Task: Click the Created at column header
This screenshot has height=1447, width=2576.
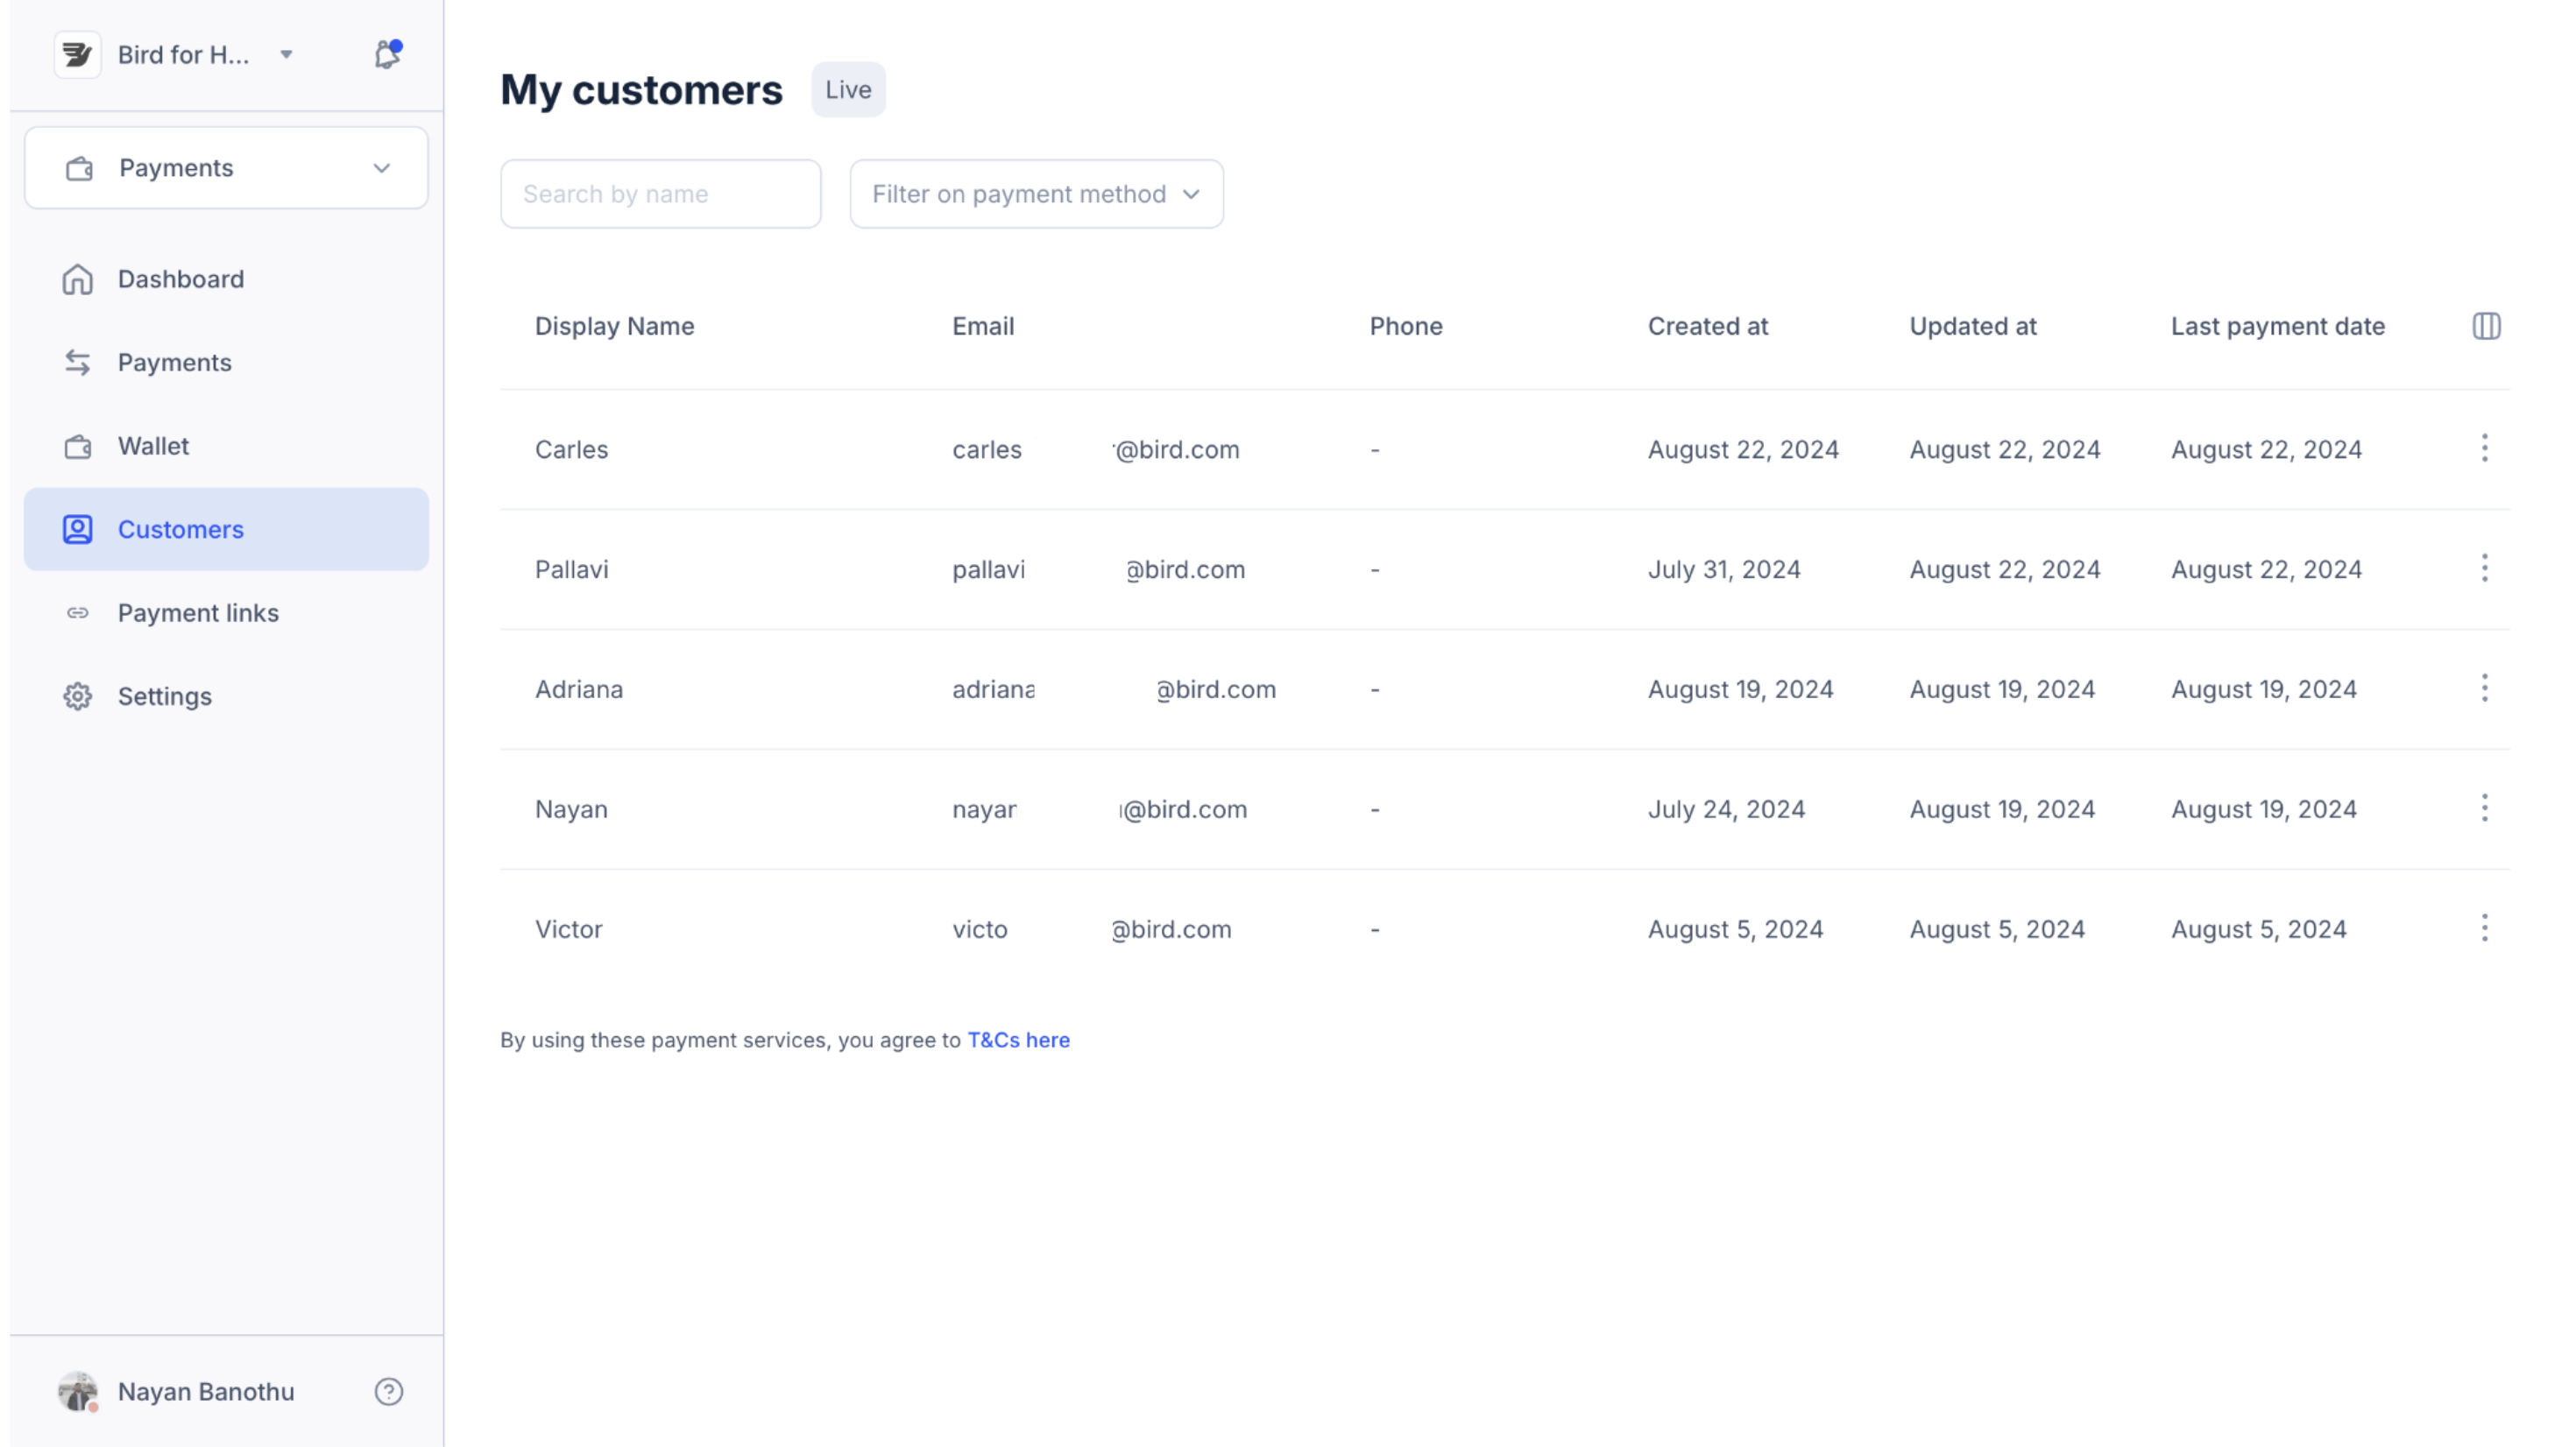Action: (1707, 326)
